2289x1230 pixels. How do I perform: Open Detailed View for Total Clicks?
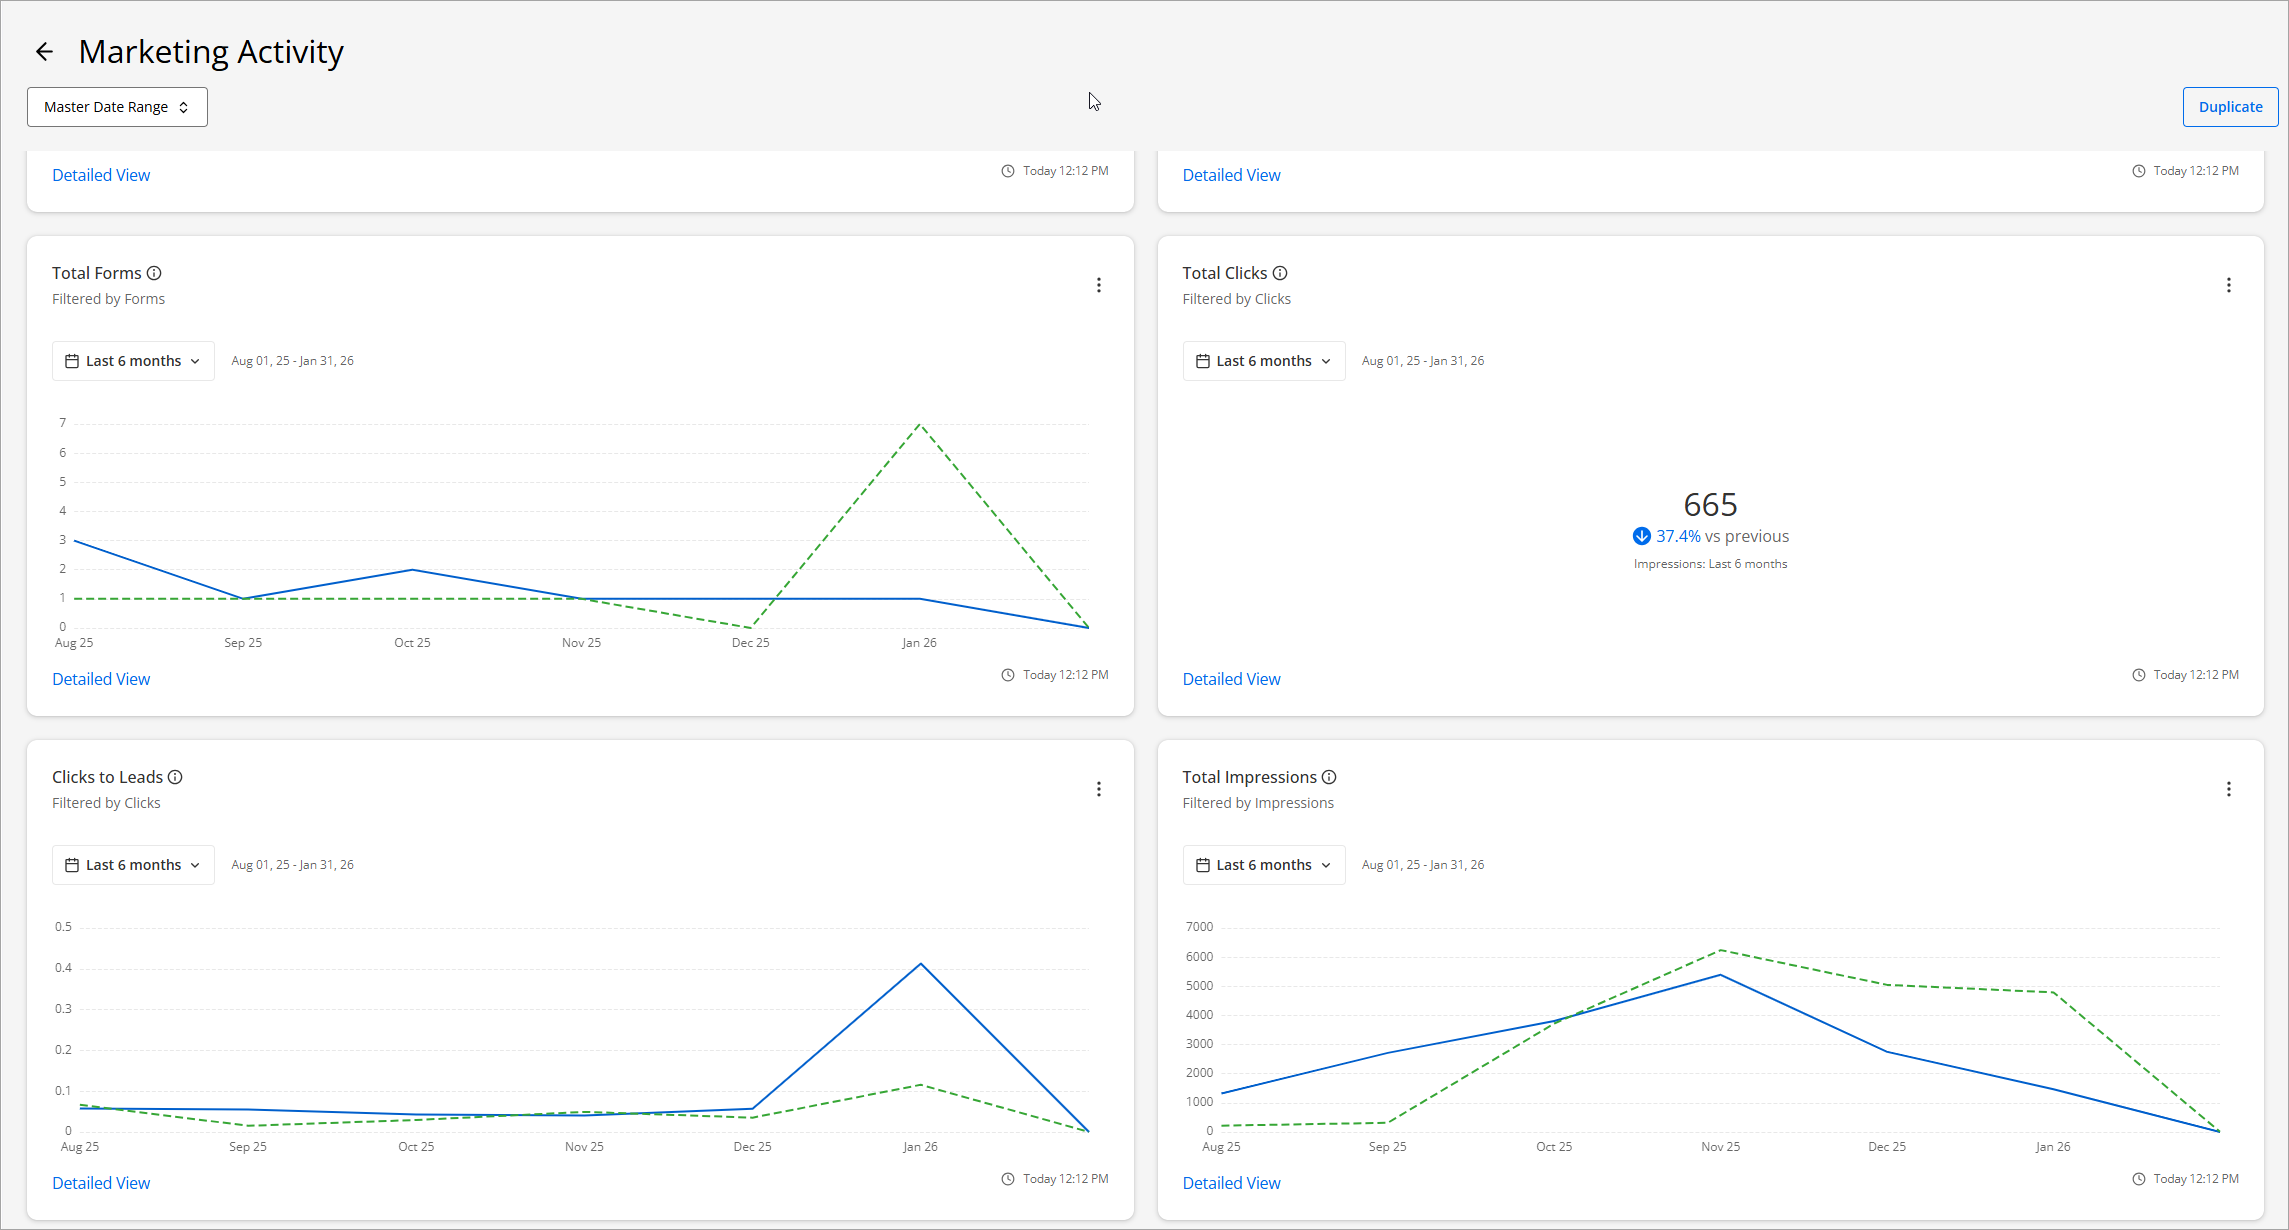(1231, 679)
